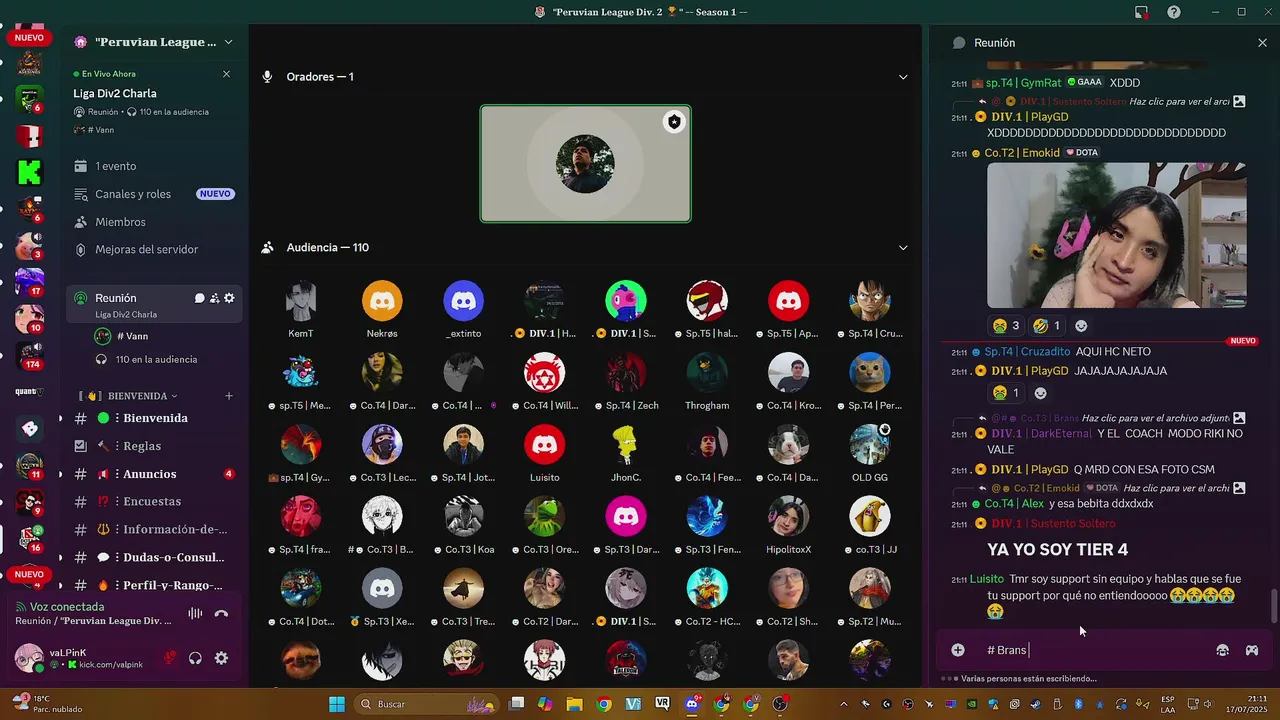This screenshot has width=1280, height=720.
Task: Click the 110 en la audiencia row
Action: pos(156,359)
